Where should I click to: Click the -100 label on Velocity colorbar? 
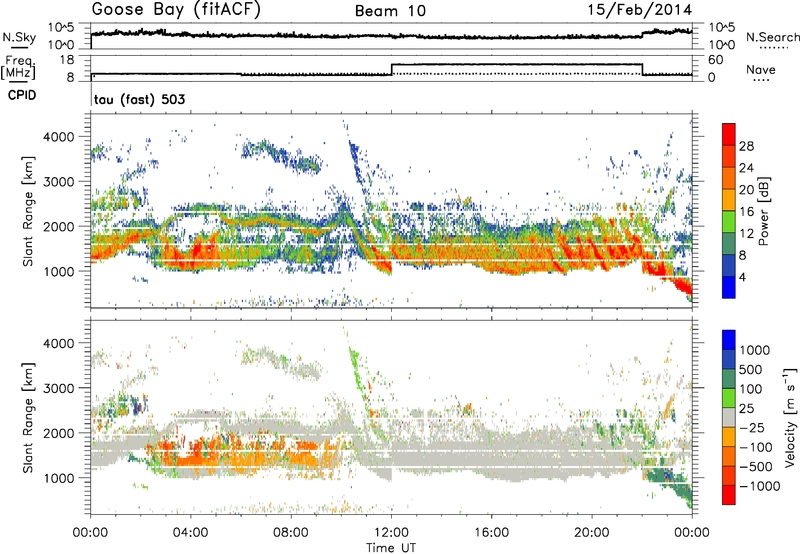click(x=756, y=447)
